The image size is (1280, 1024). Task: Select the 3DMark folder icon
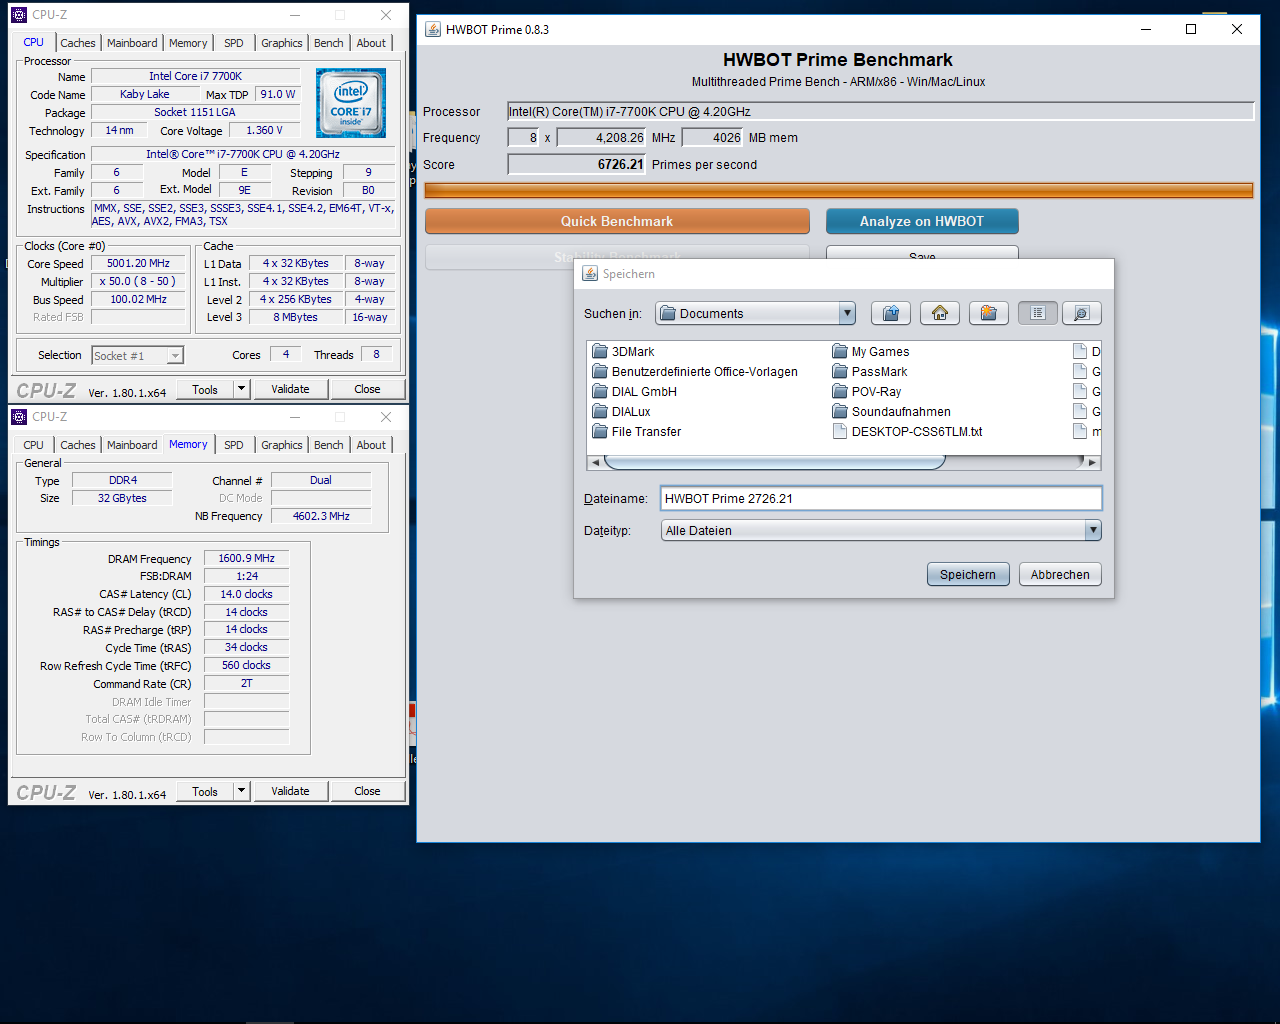600,351
